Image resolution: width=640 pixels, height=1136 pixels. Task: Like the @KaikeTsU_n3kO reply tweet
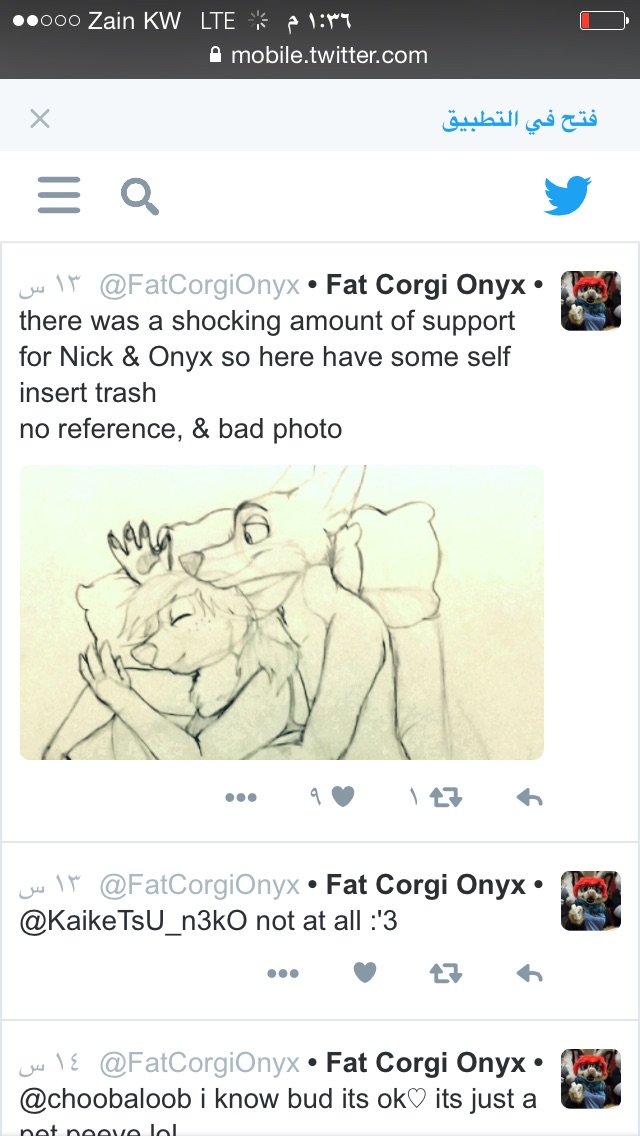tap(365, 972)
